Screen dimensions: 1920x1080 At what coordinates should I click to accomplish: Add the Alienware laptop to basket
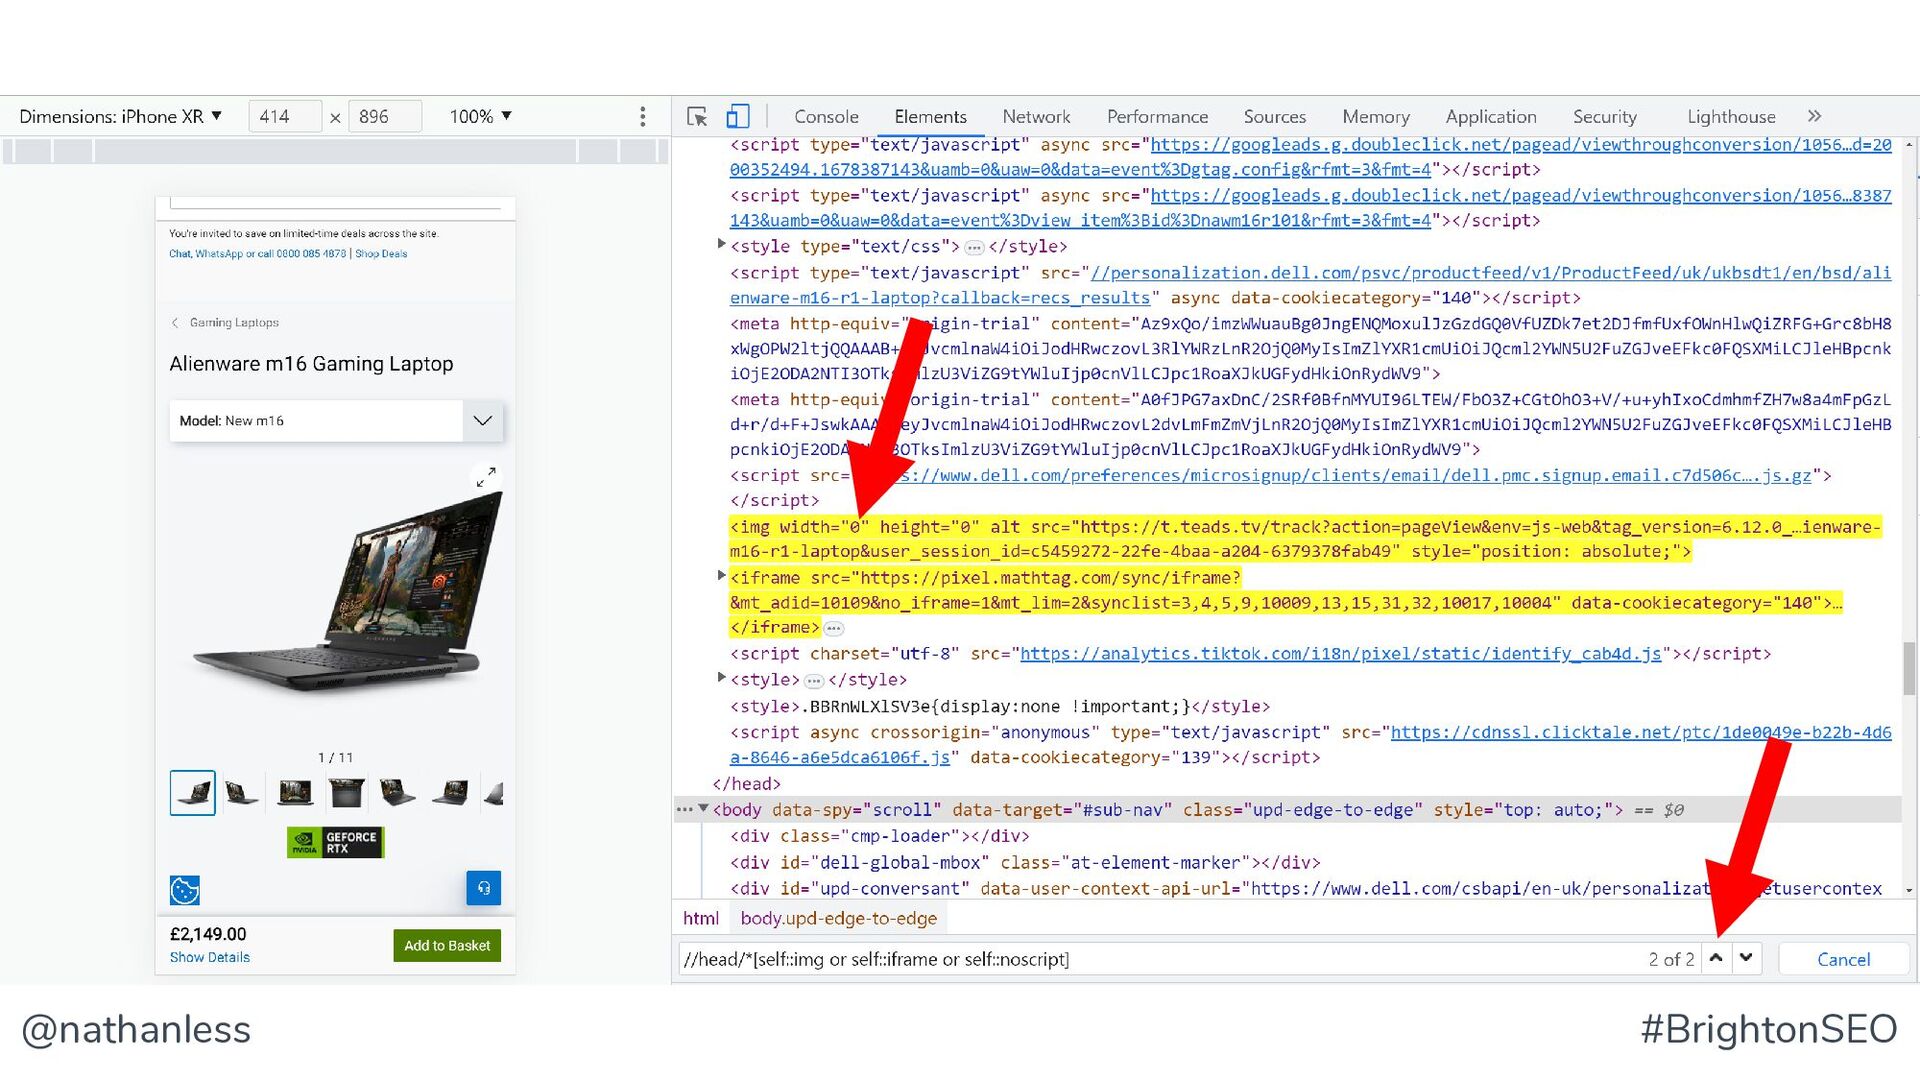tap(447, 945)
